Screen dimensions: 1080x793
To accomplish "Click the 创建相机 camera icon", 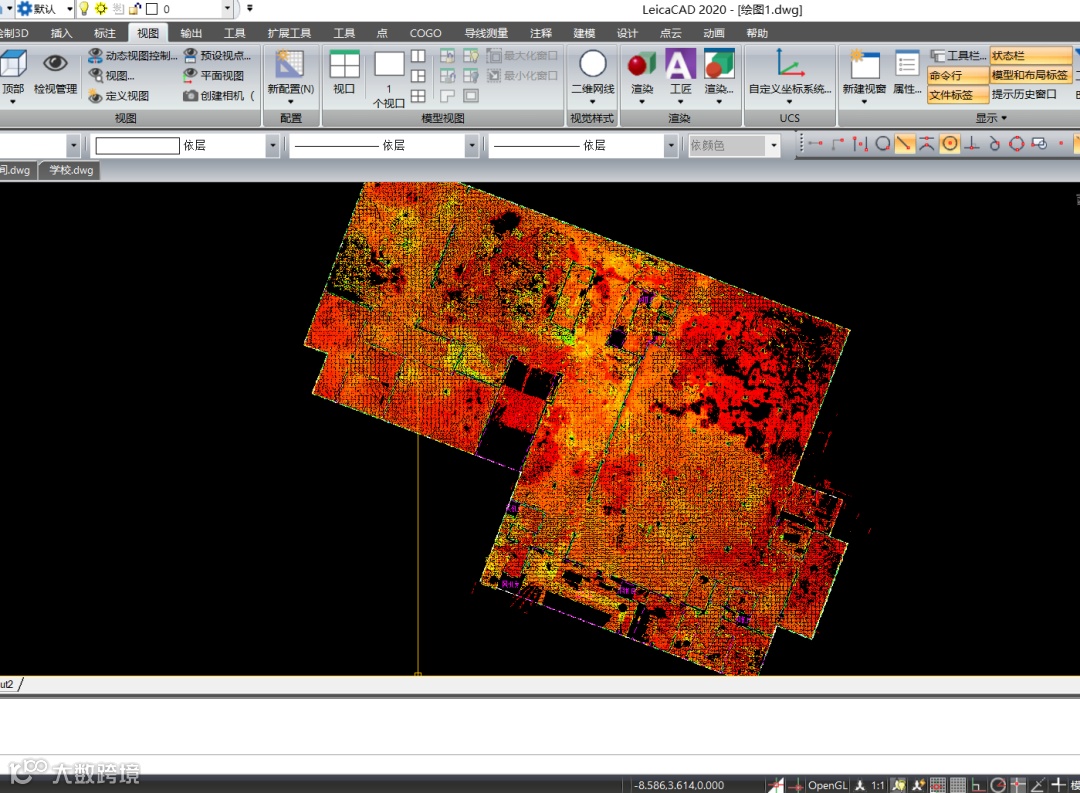I will pos(191,96).
